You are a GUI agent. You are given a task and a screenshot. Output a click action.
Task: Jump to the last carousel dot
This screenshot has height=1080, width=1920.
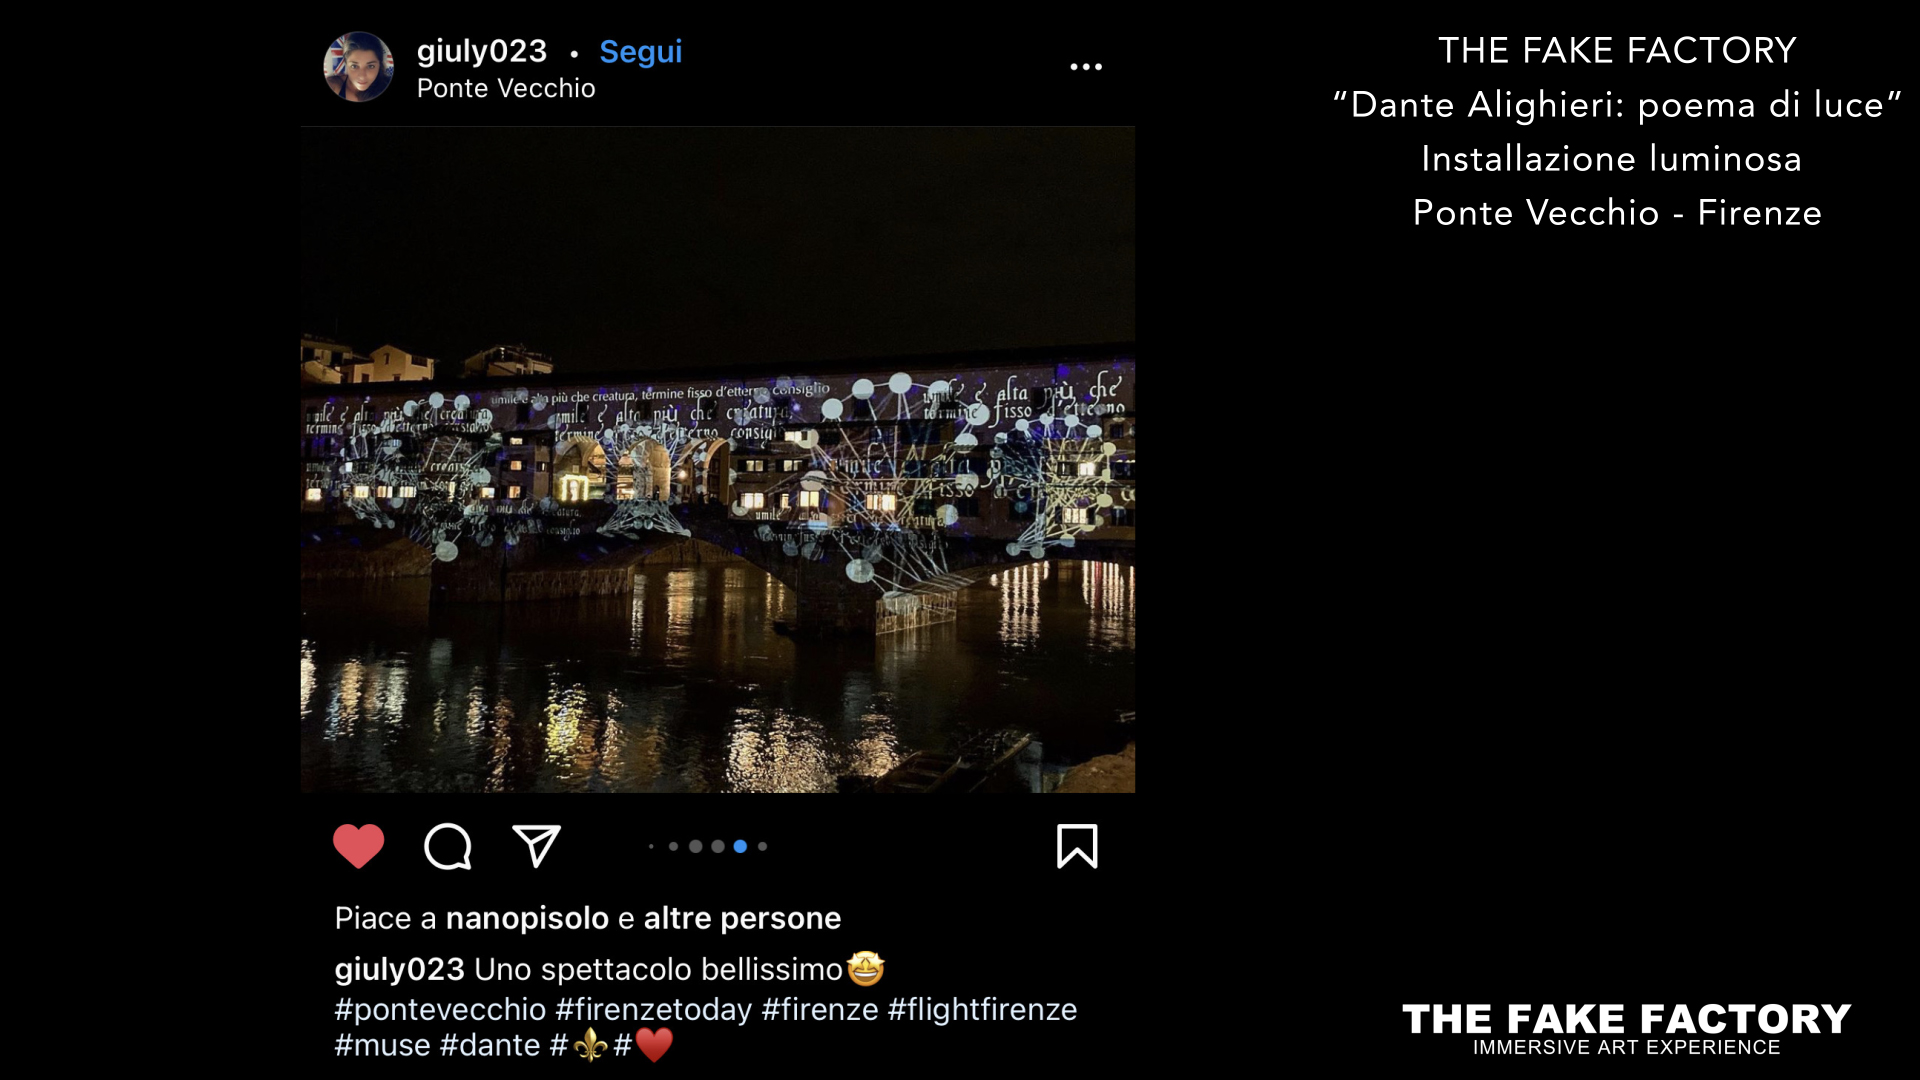point(762,846)
